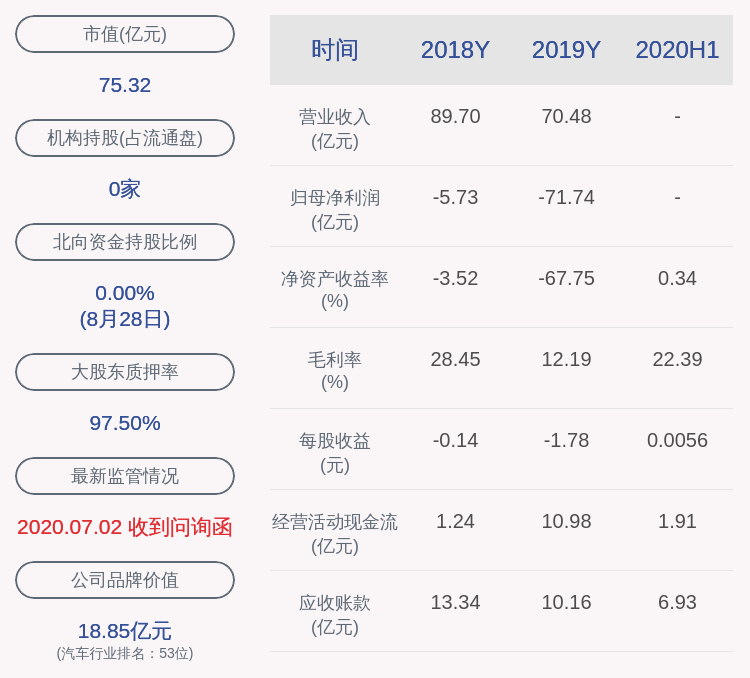
Task: Select ROE value -3.52
Action: click(x=455, y=278)
